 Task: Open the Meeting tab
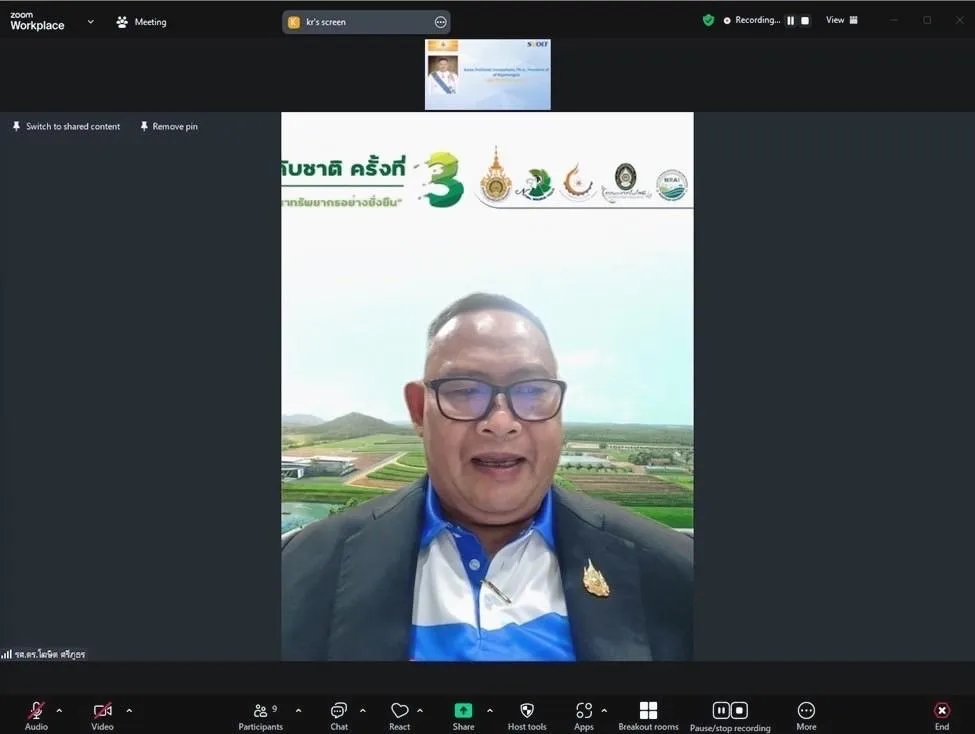coord(141,22)
